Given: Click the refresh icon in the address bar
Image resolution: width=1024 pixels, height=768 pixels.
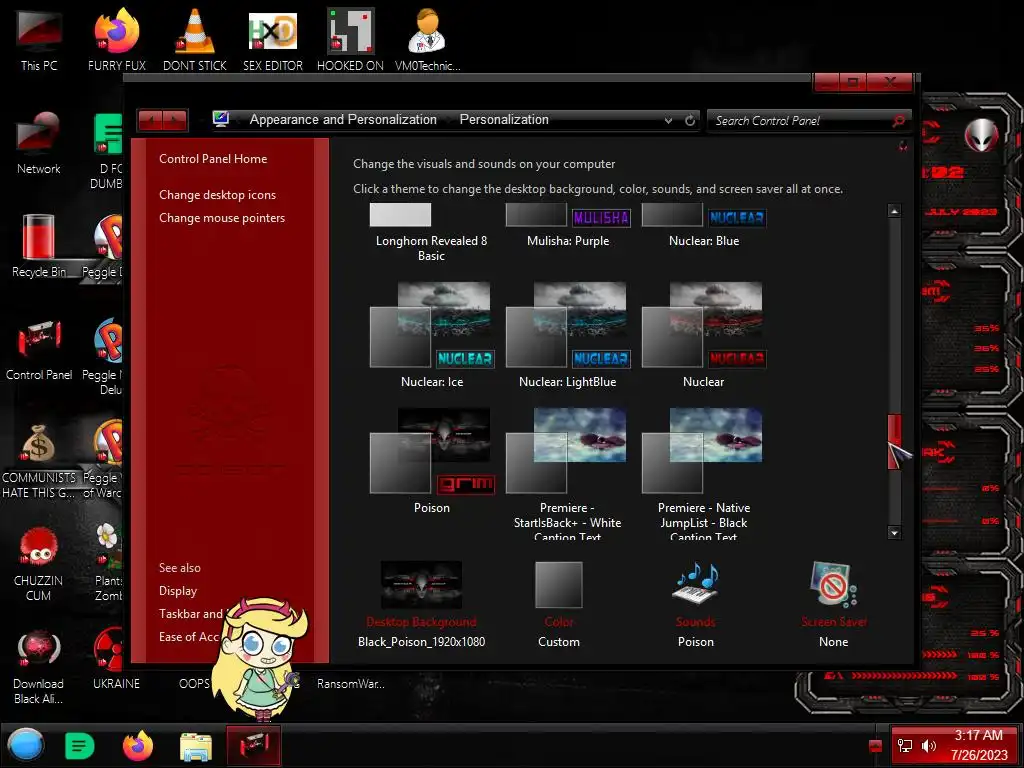Looking at the screenshot, I should (690, 120).
